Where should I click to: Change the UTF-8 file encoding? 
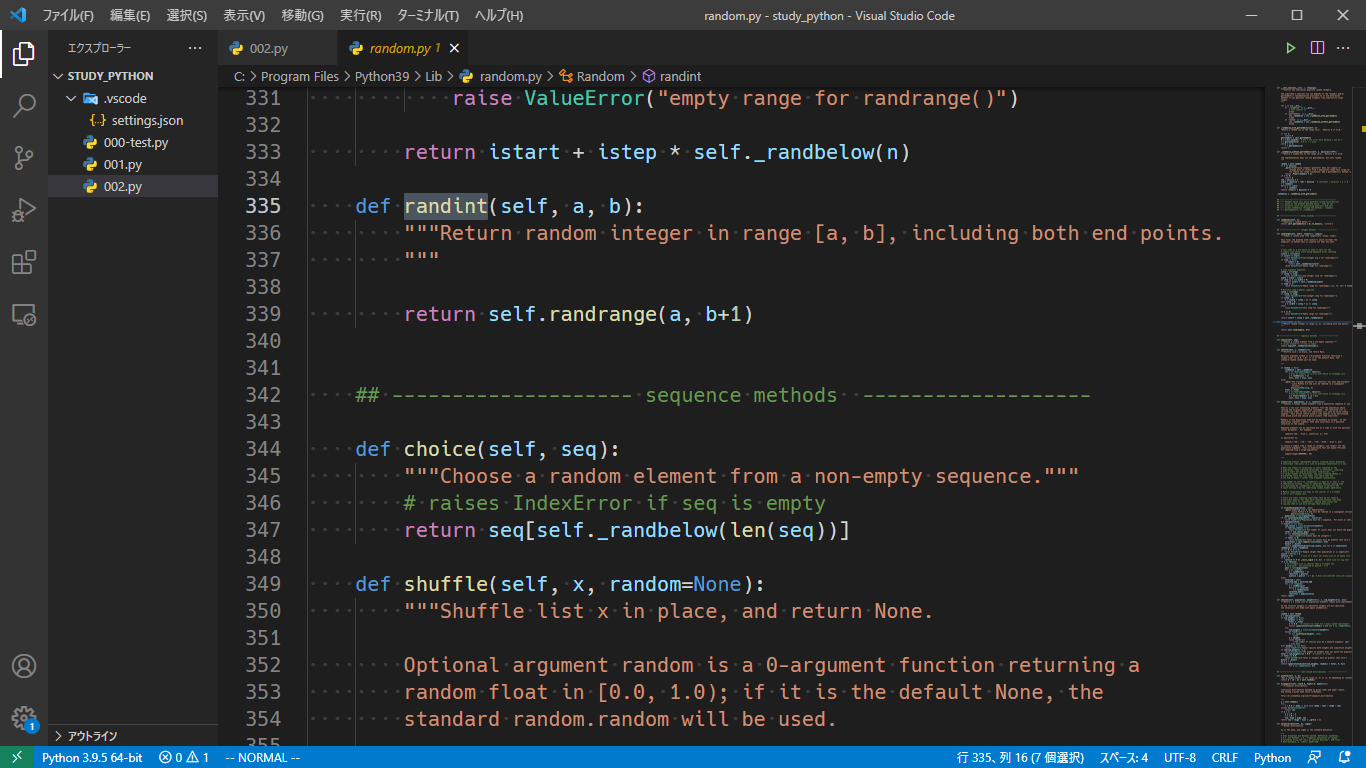tap(1180, 757)
